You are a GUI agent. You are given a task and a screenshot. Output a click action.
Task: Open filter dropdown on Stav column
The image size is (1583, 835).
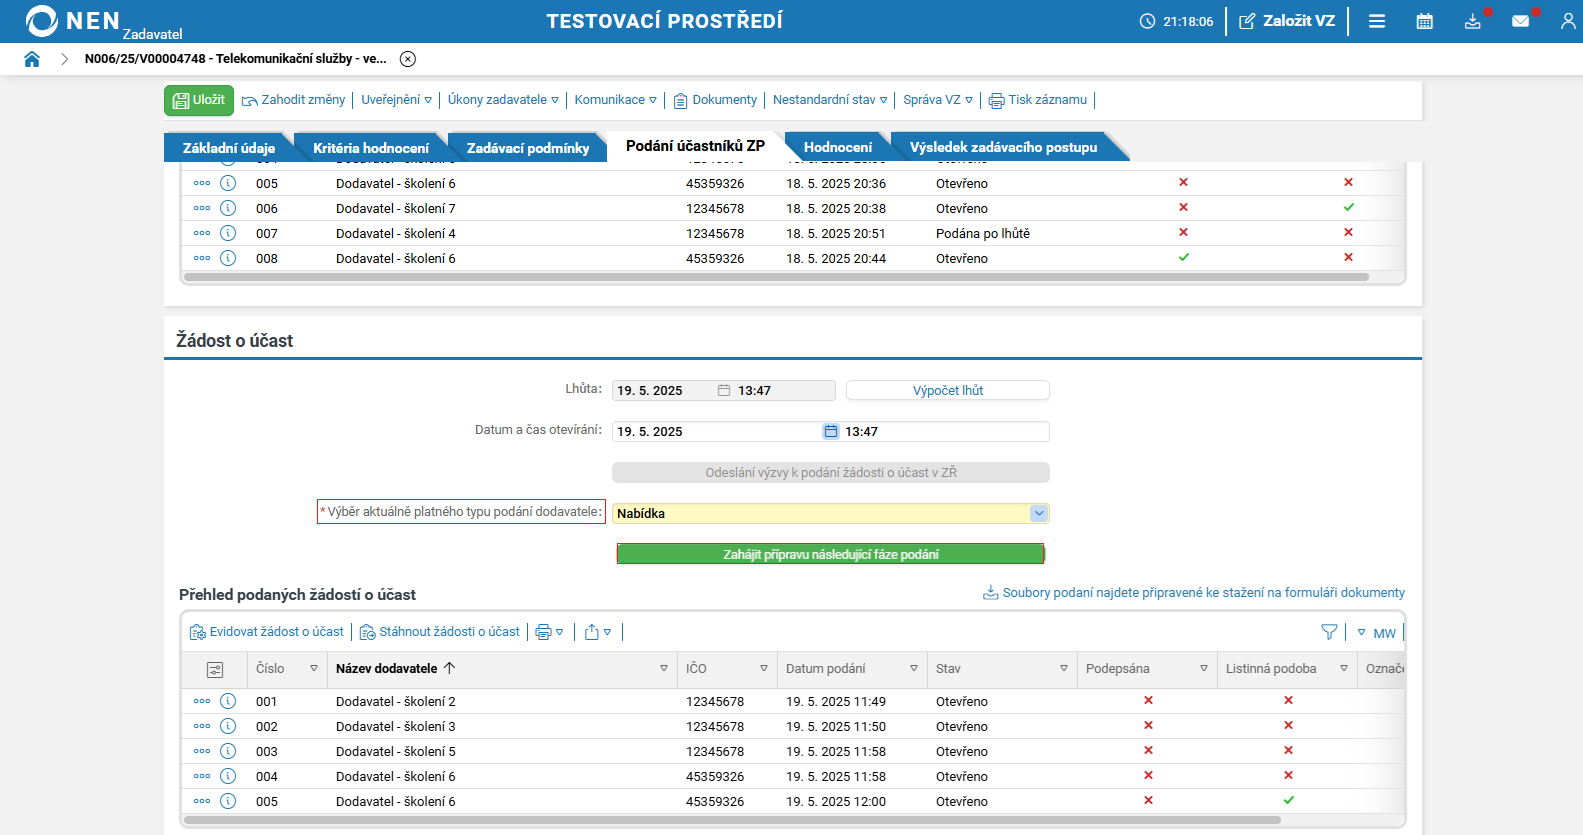[x=1064, y=669]
